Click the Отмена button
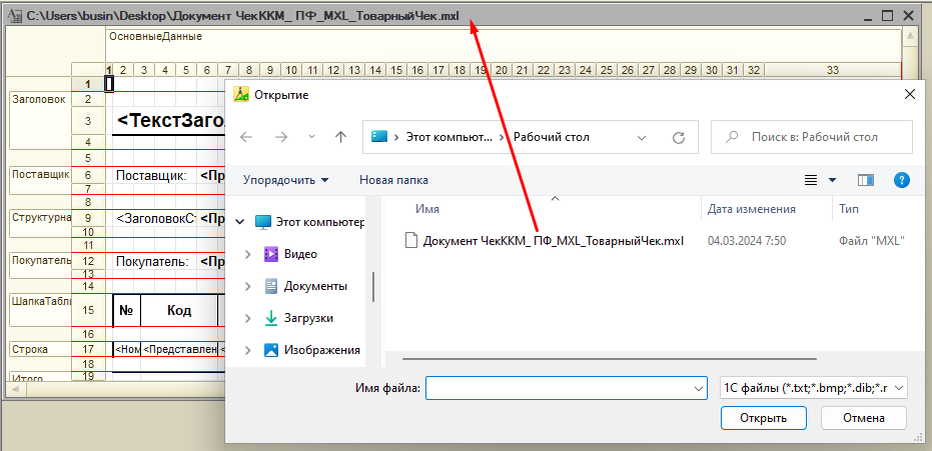This screenshot has width=932, height=451. 864,418
